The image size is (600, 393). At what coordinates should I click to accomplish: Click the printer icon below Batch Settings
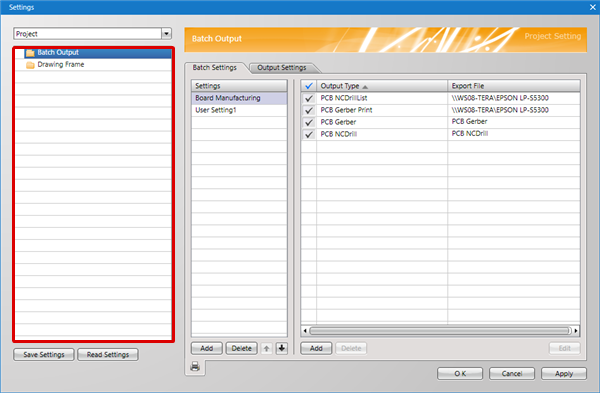(x=195, y=367)
